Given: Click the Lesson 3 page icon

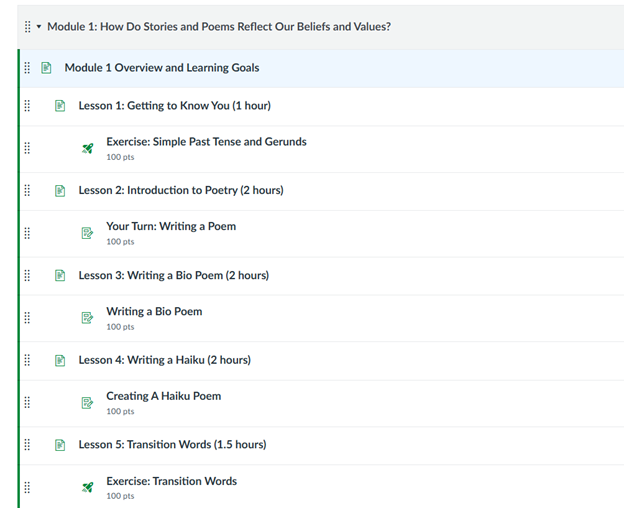Looking at the screenshot, I should pyautogui.click(x=60, y=275).
